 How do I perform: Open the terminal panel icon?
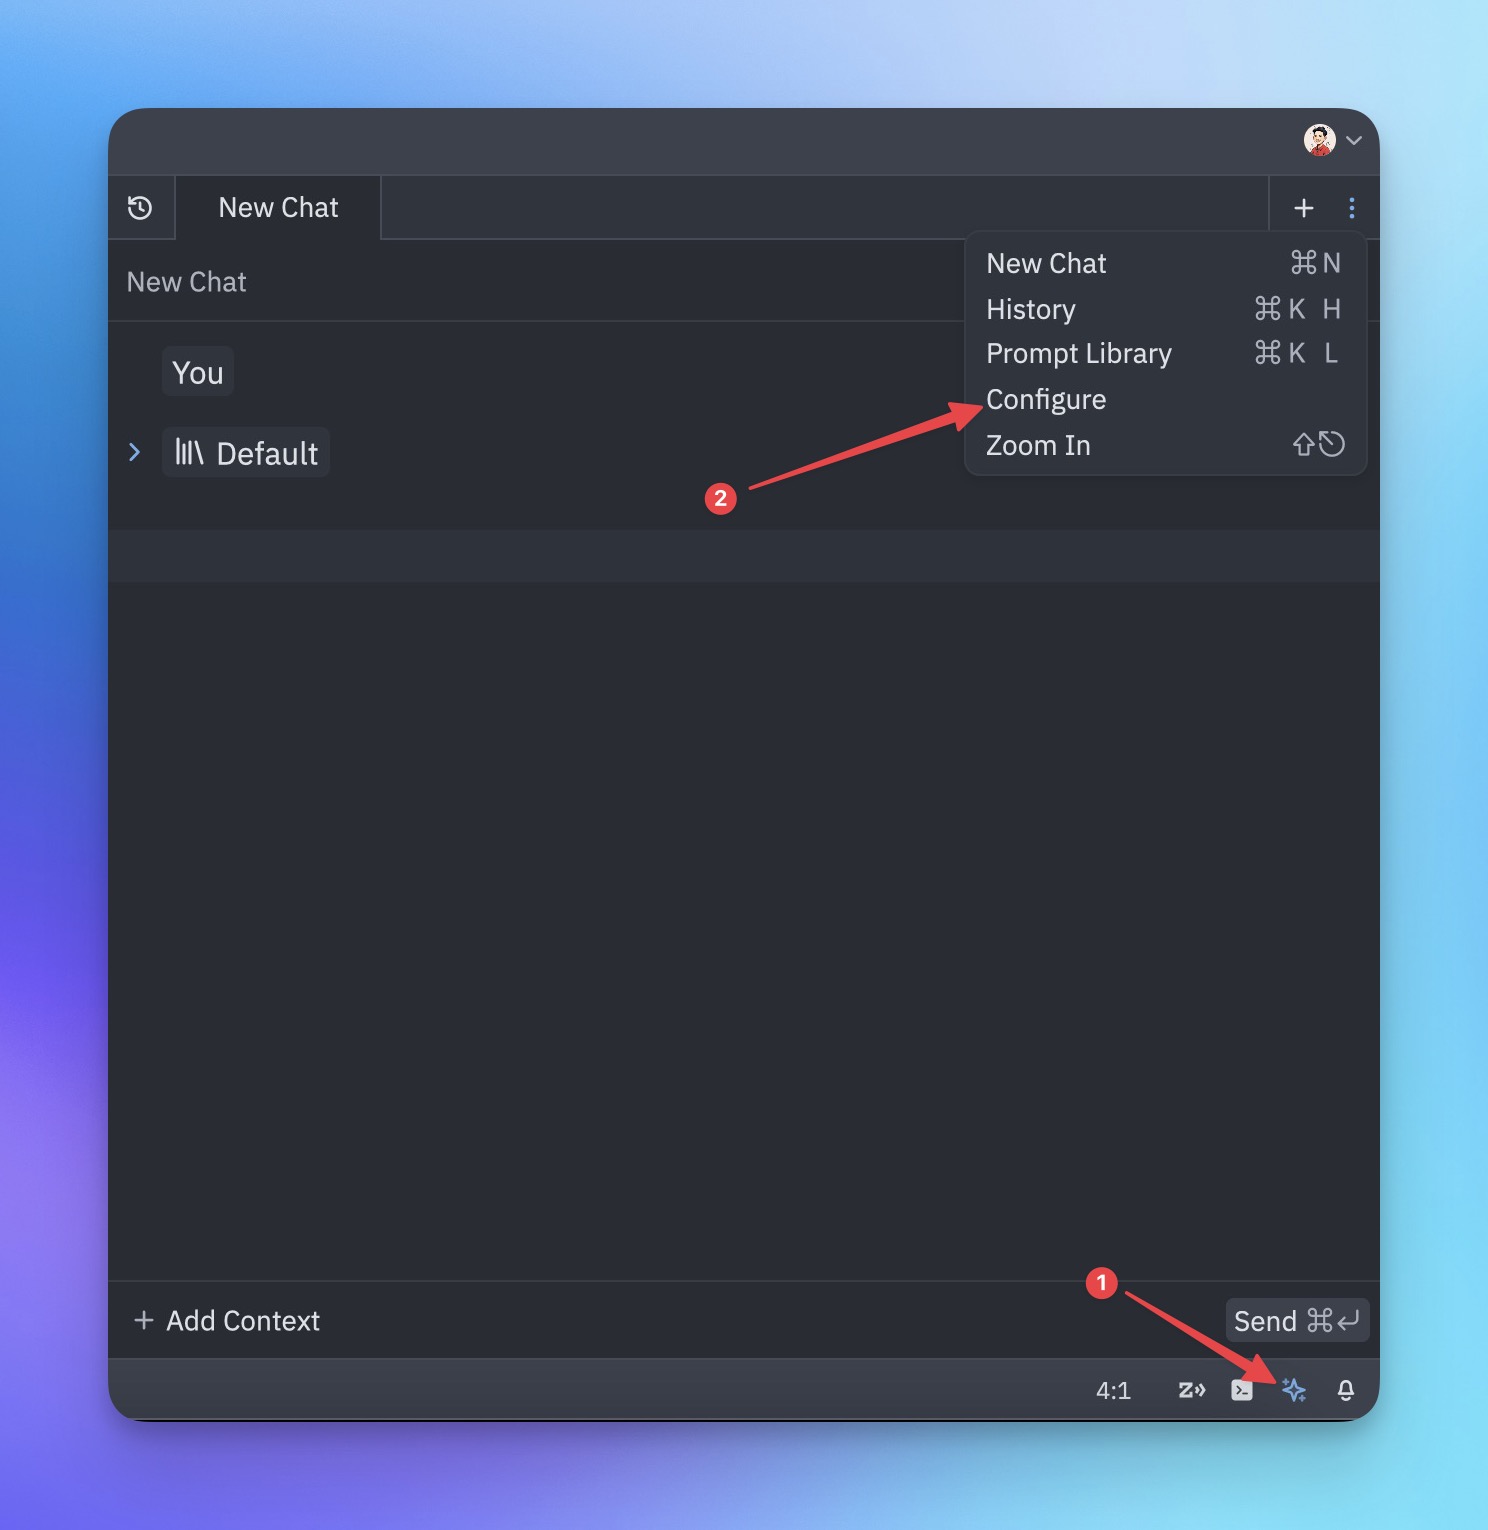tap(1242, 1390)
